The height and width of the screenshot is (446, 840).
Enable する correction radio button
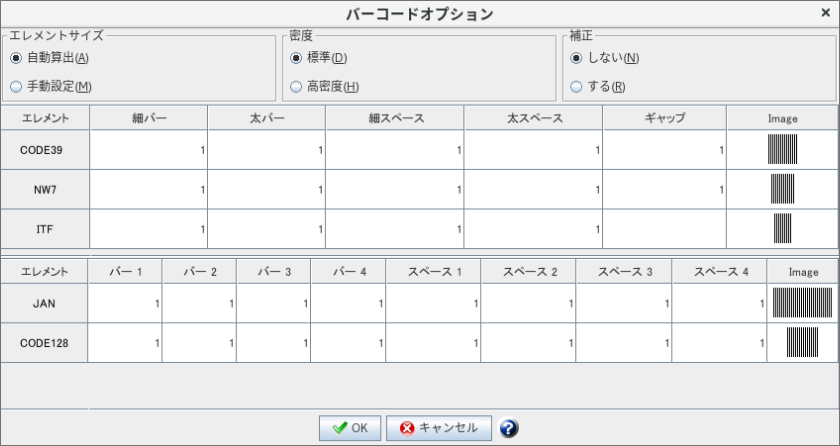tap(576, 87)
